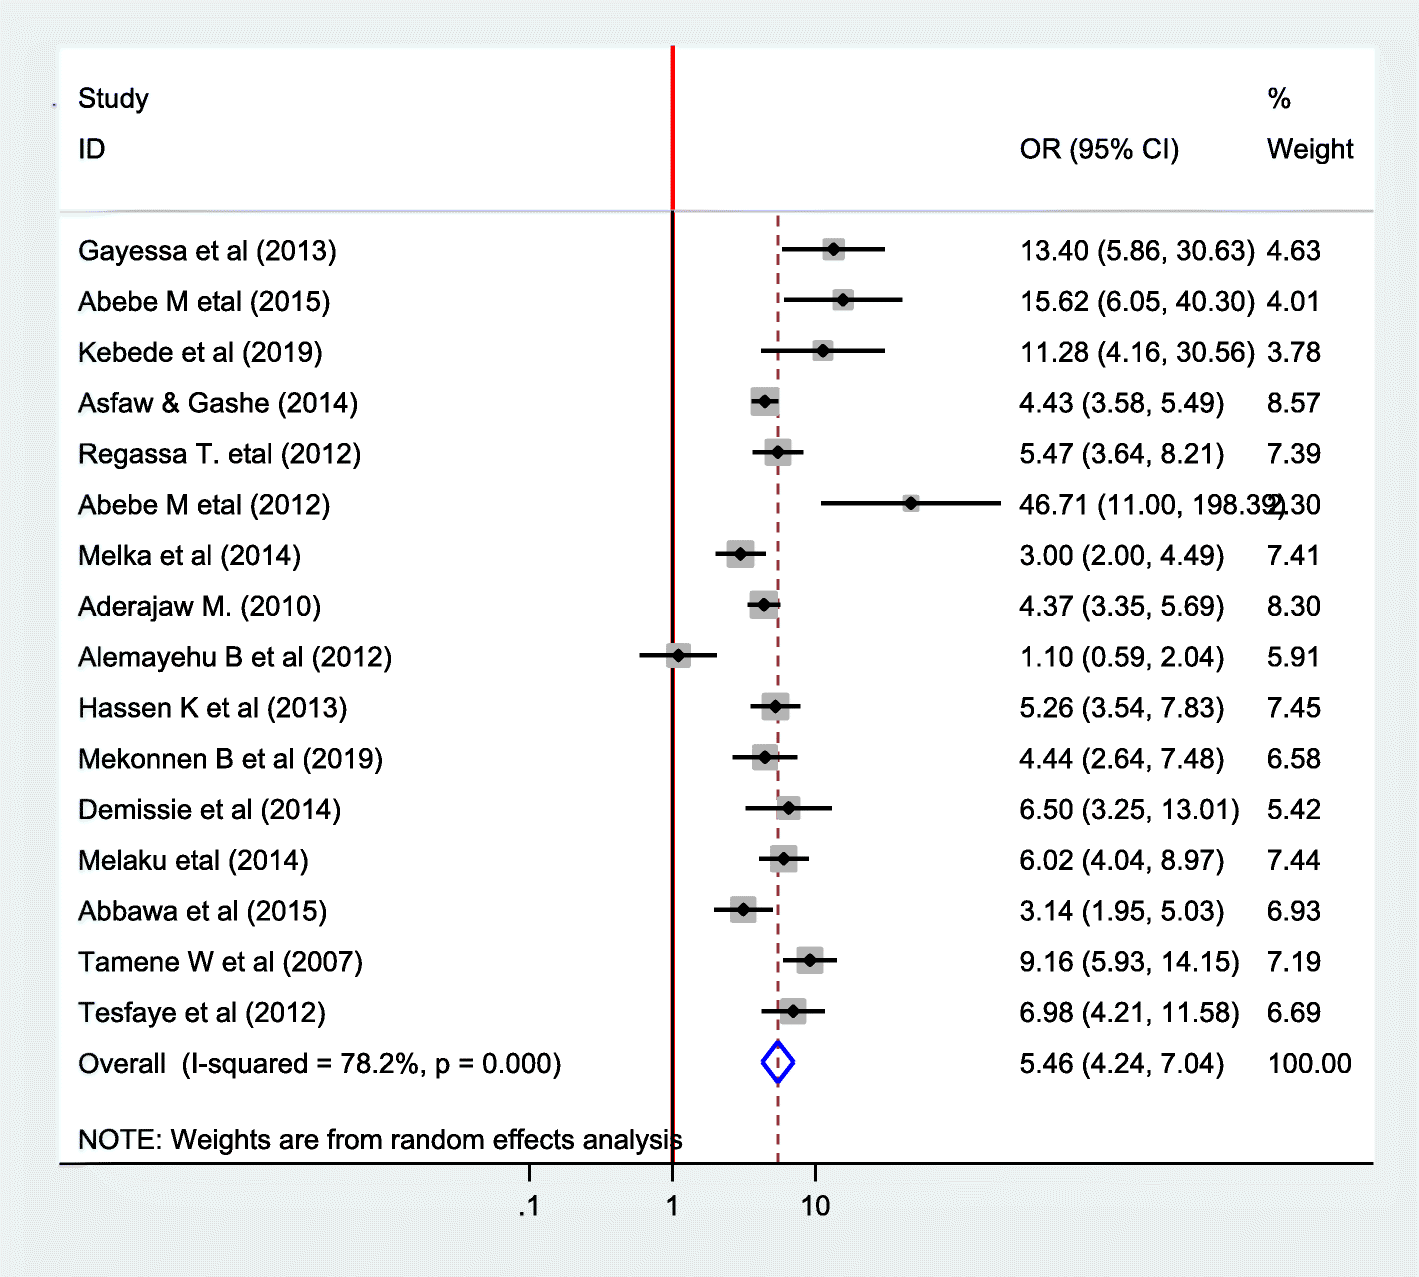1419x1277 pixels.
Task: Click the blue overall-effect diamond marker
Action: point(778,1062)
